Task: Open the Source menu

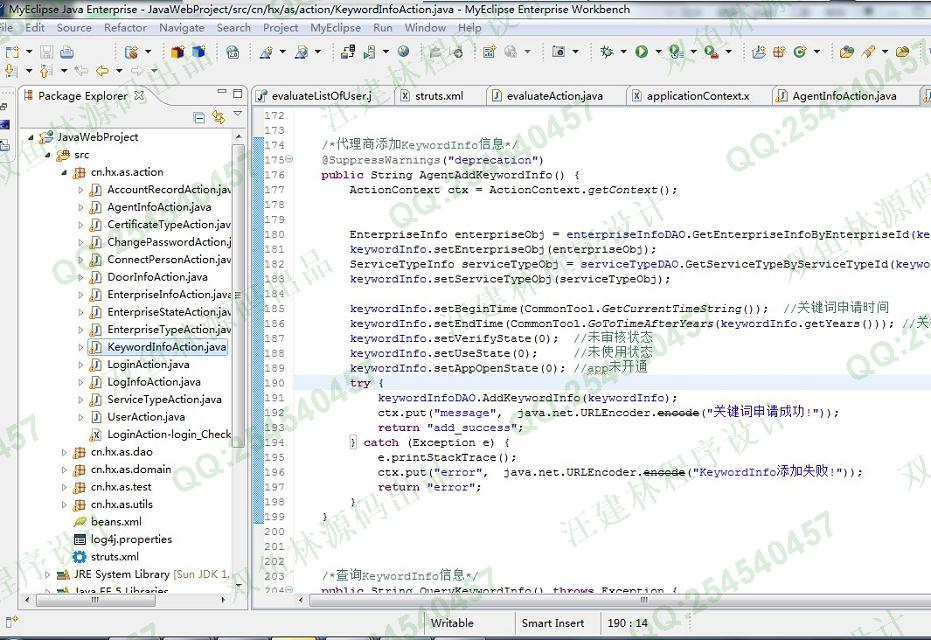Action: pos(74,27)
